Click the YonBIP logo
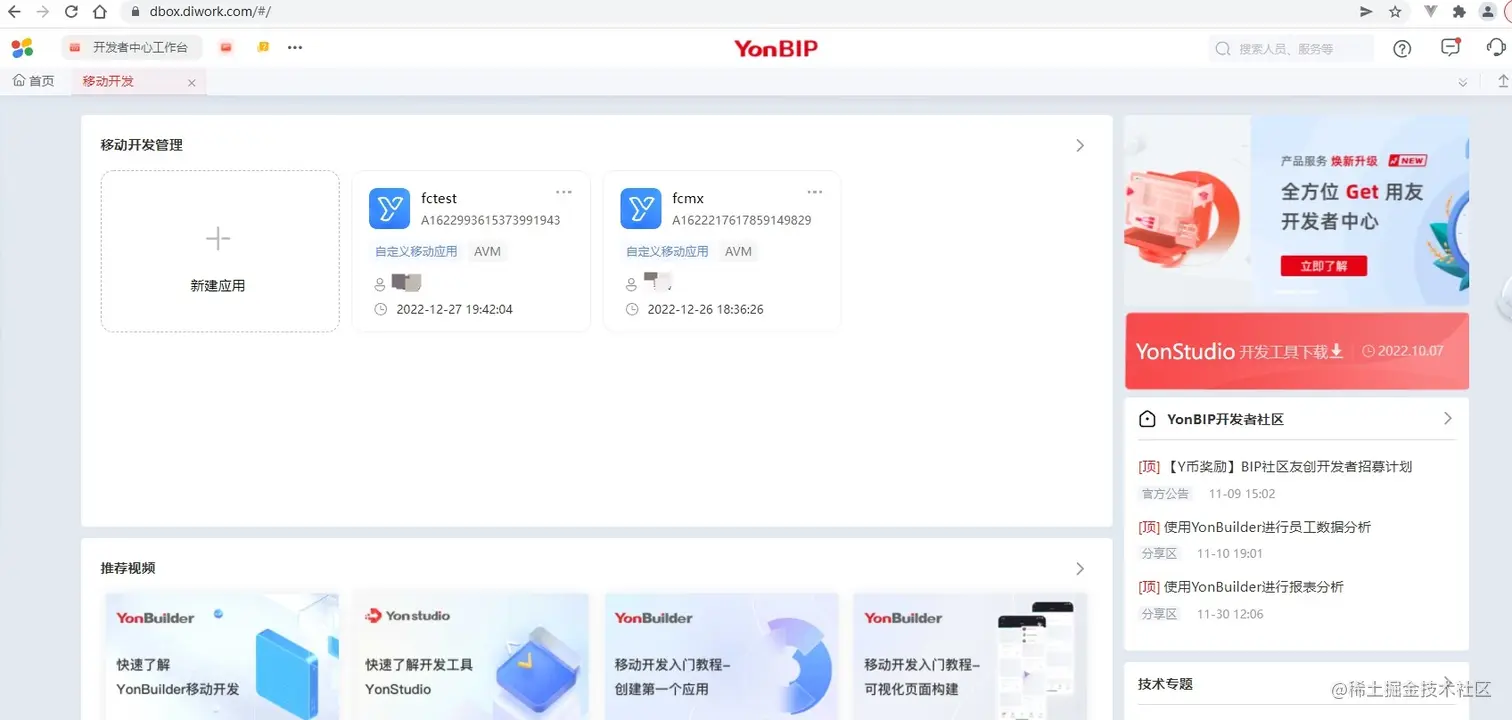The width and height of the screenshot is (1512, 720). [x=776, y=48]
